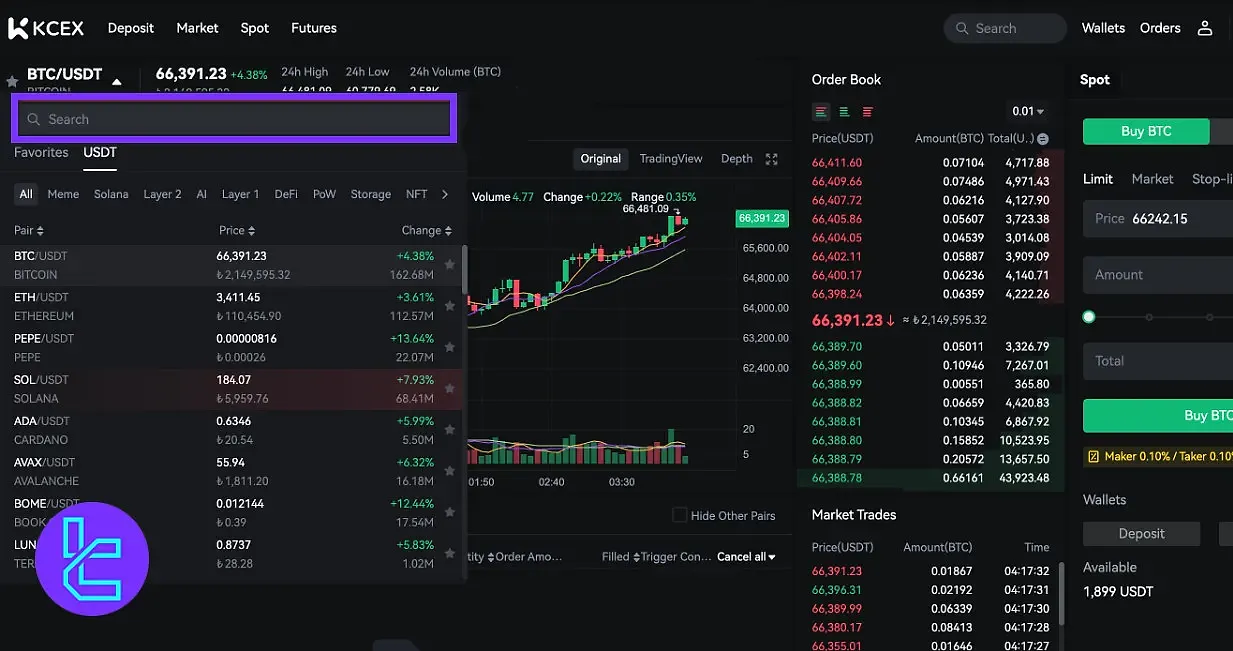This screenshot has width=1233, height=651.
Task: Open the 0.01 price precision dropdown
Action: pyautogui.click(x=1027, y=112)
